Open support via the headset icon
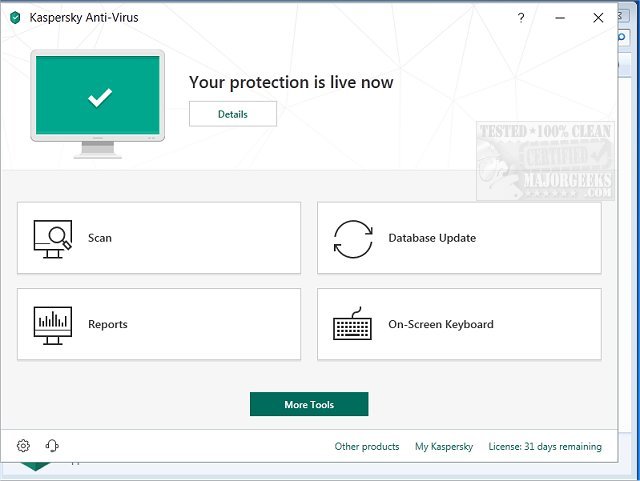The height and width of the screenshot is (481, 640). 52,446
